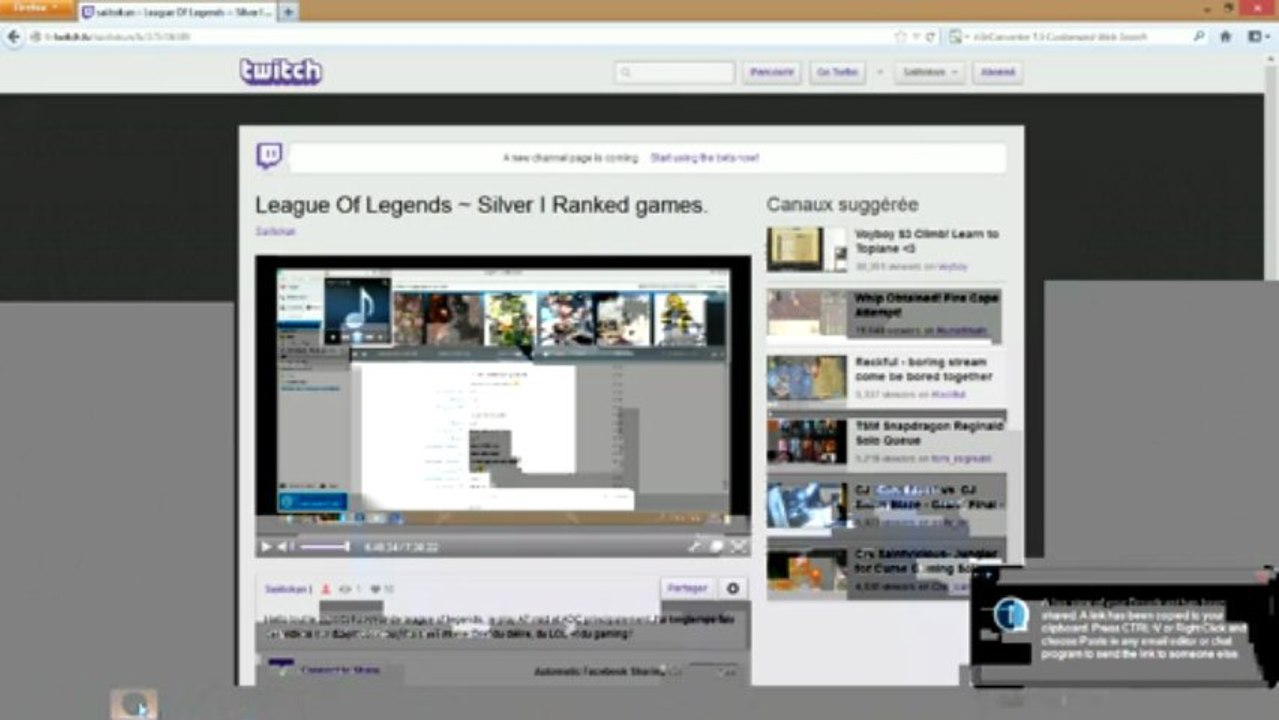Toggle video fullscreen icon
This screenshot has width=1279, height=720.
coord(738,546)
